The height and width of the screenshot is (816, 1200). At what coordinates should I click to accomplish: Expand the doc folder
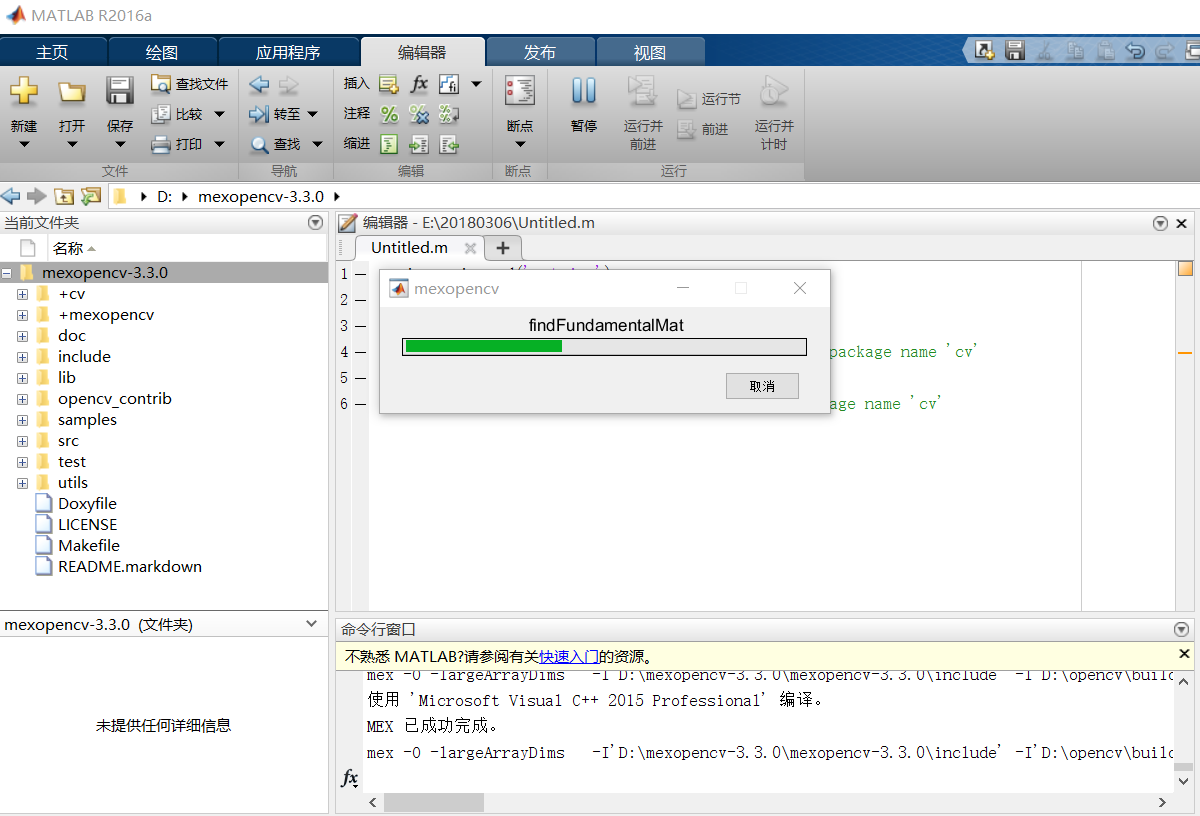click(x=22, y=336)
